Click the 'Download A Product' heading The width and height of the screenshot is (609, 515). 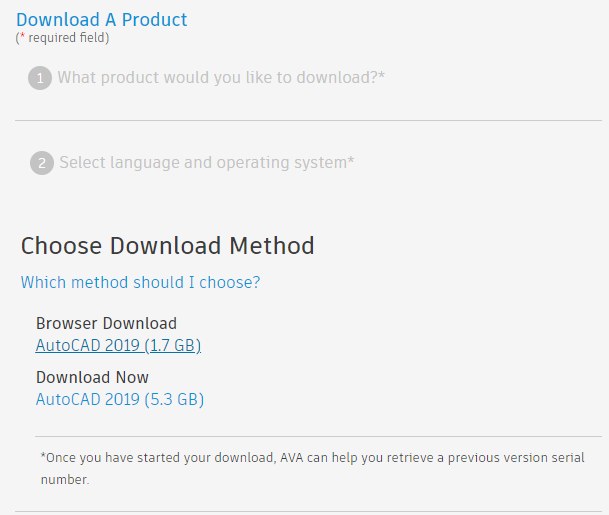[101, 19]
